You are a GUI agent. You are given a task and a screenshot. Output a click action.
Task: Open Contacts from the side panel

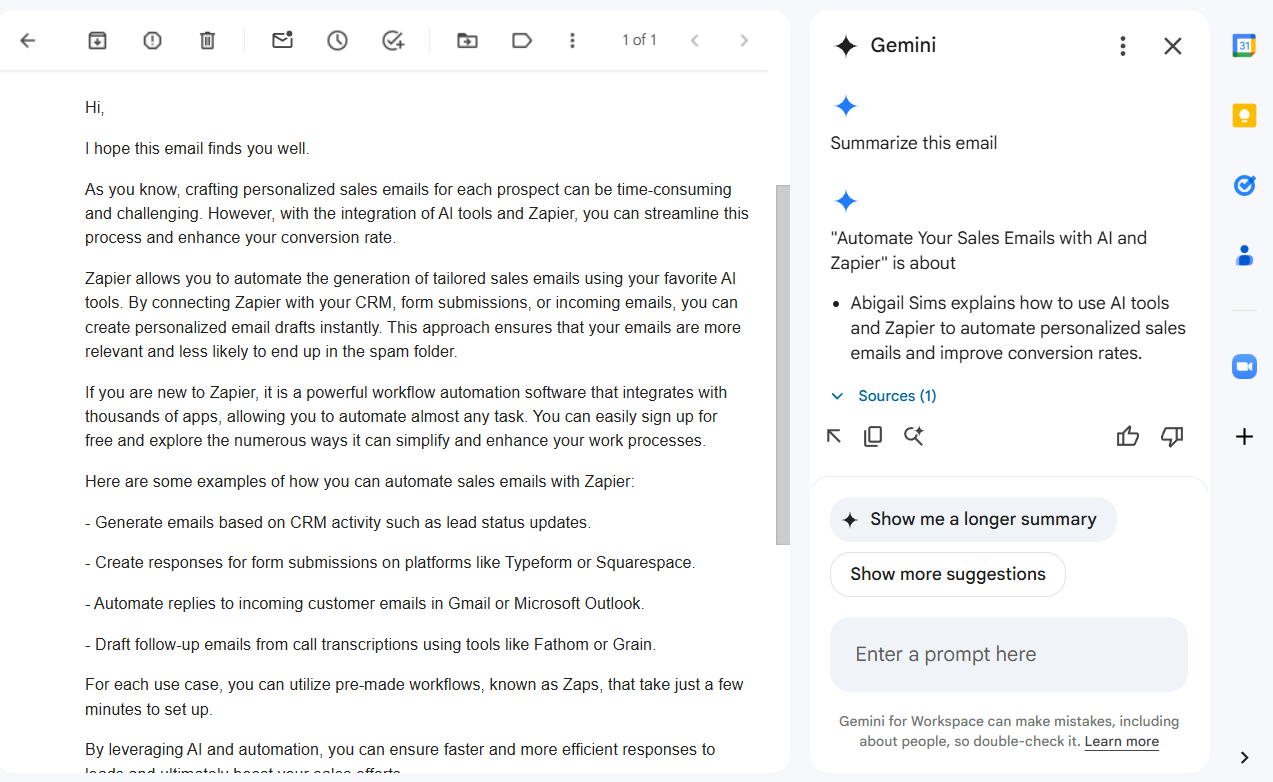point(1244,256)
